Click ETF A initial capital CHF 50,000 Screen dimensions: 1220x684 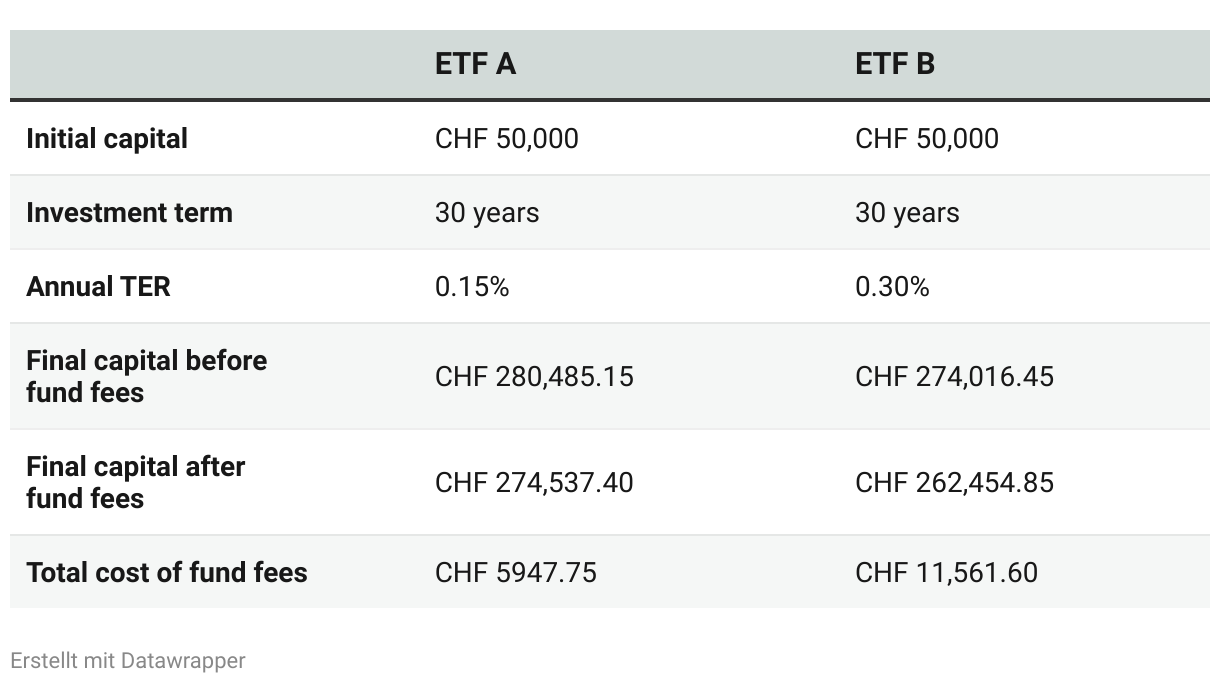click(x=506, y=138)
